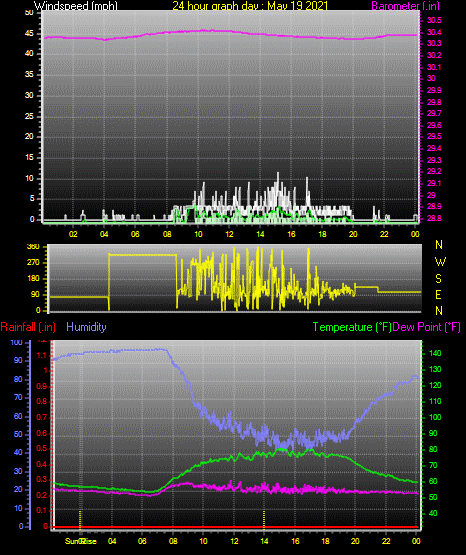This screenshot has height=555, width=466.
Task: Click the 100 value on temperature axis
Action: tap(435, 417)
